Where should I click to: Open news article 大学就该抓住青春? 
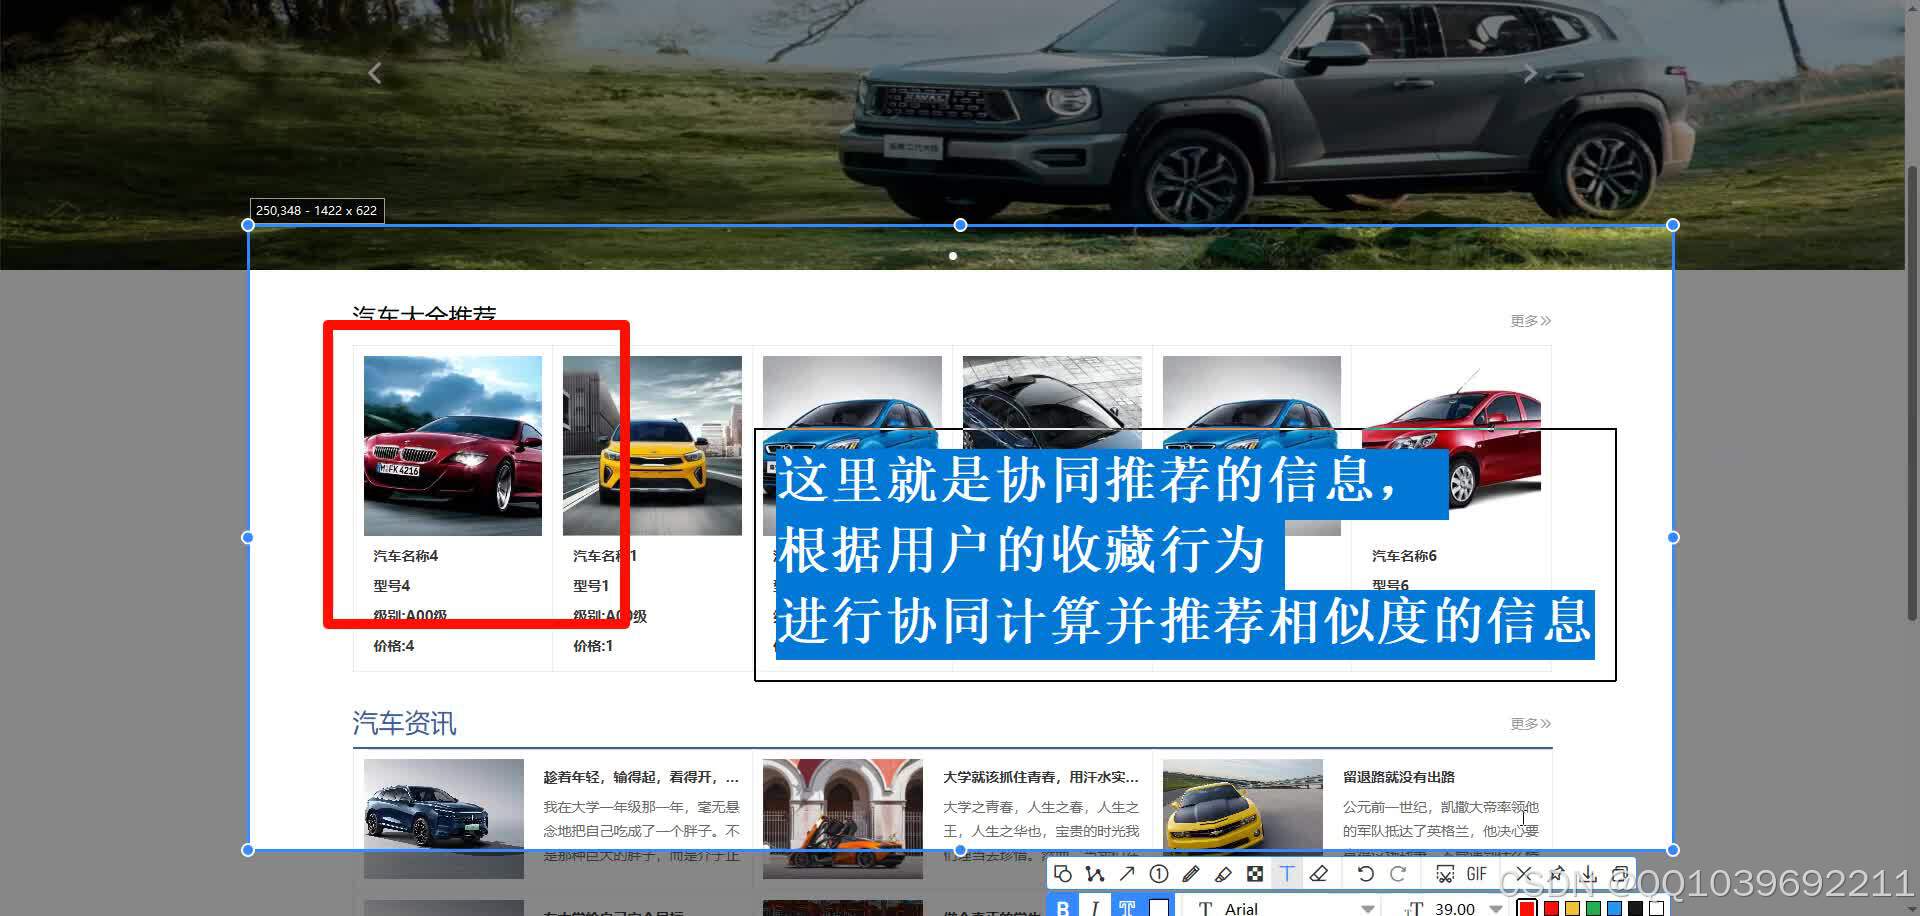click(1041, 777)
